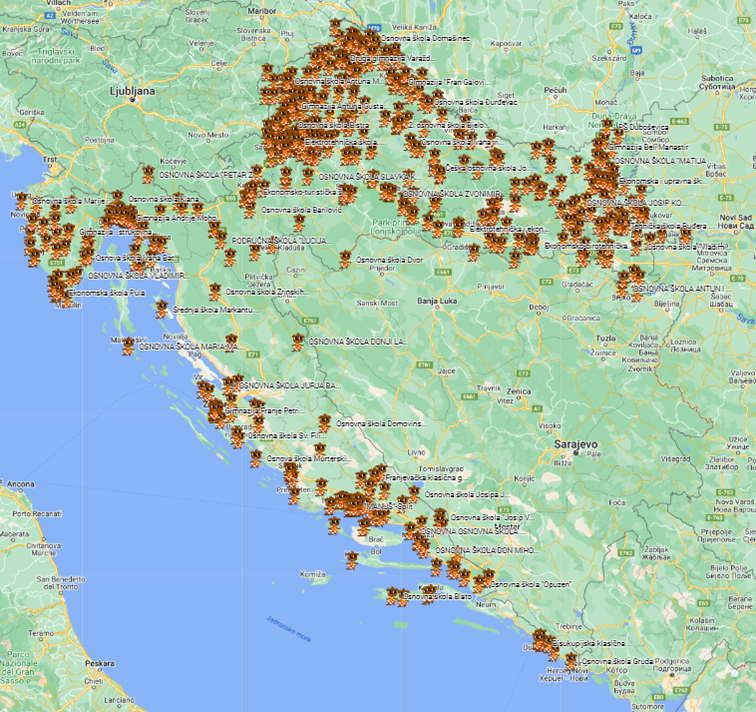Click marker left of Ekonomska škola Pula label
The height and width of the screenshot is (712, 756).
click(59, 293)
